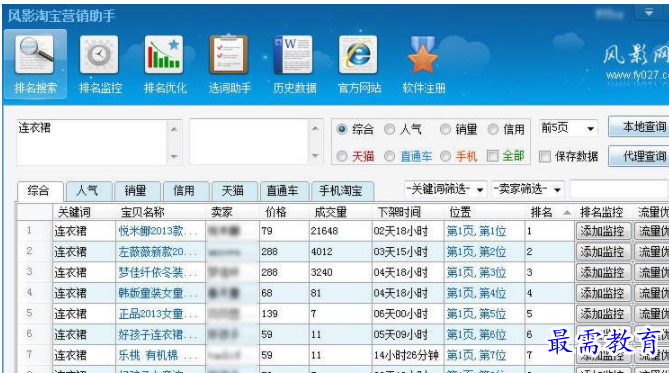Click the 关键词 column header
The width and height of the screenshot is (669, 373).
(x=74, y=212)
